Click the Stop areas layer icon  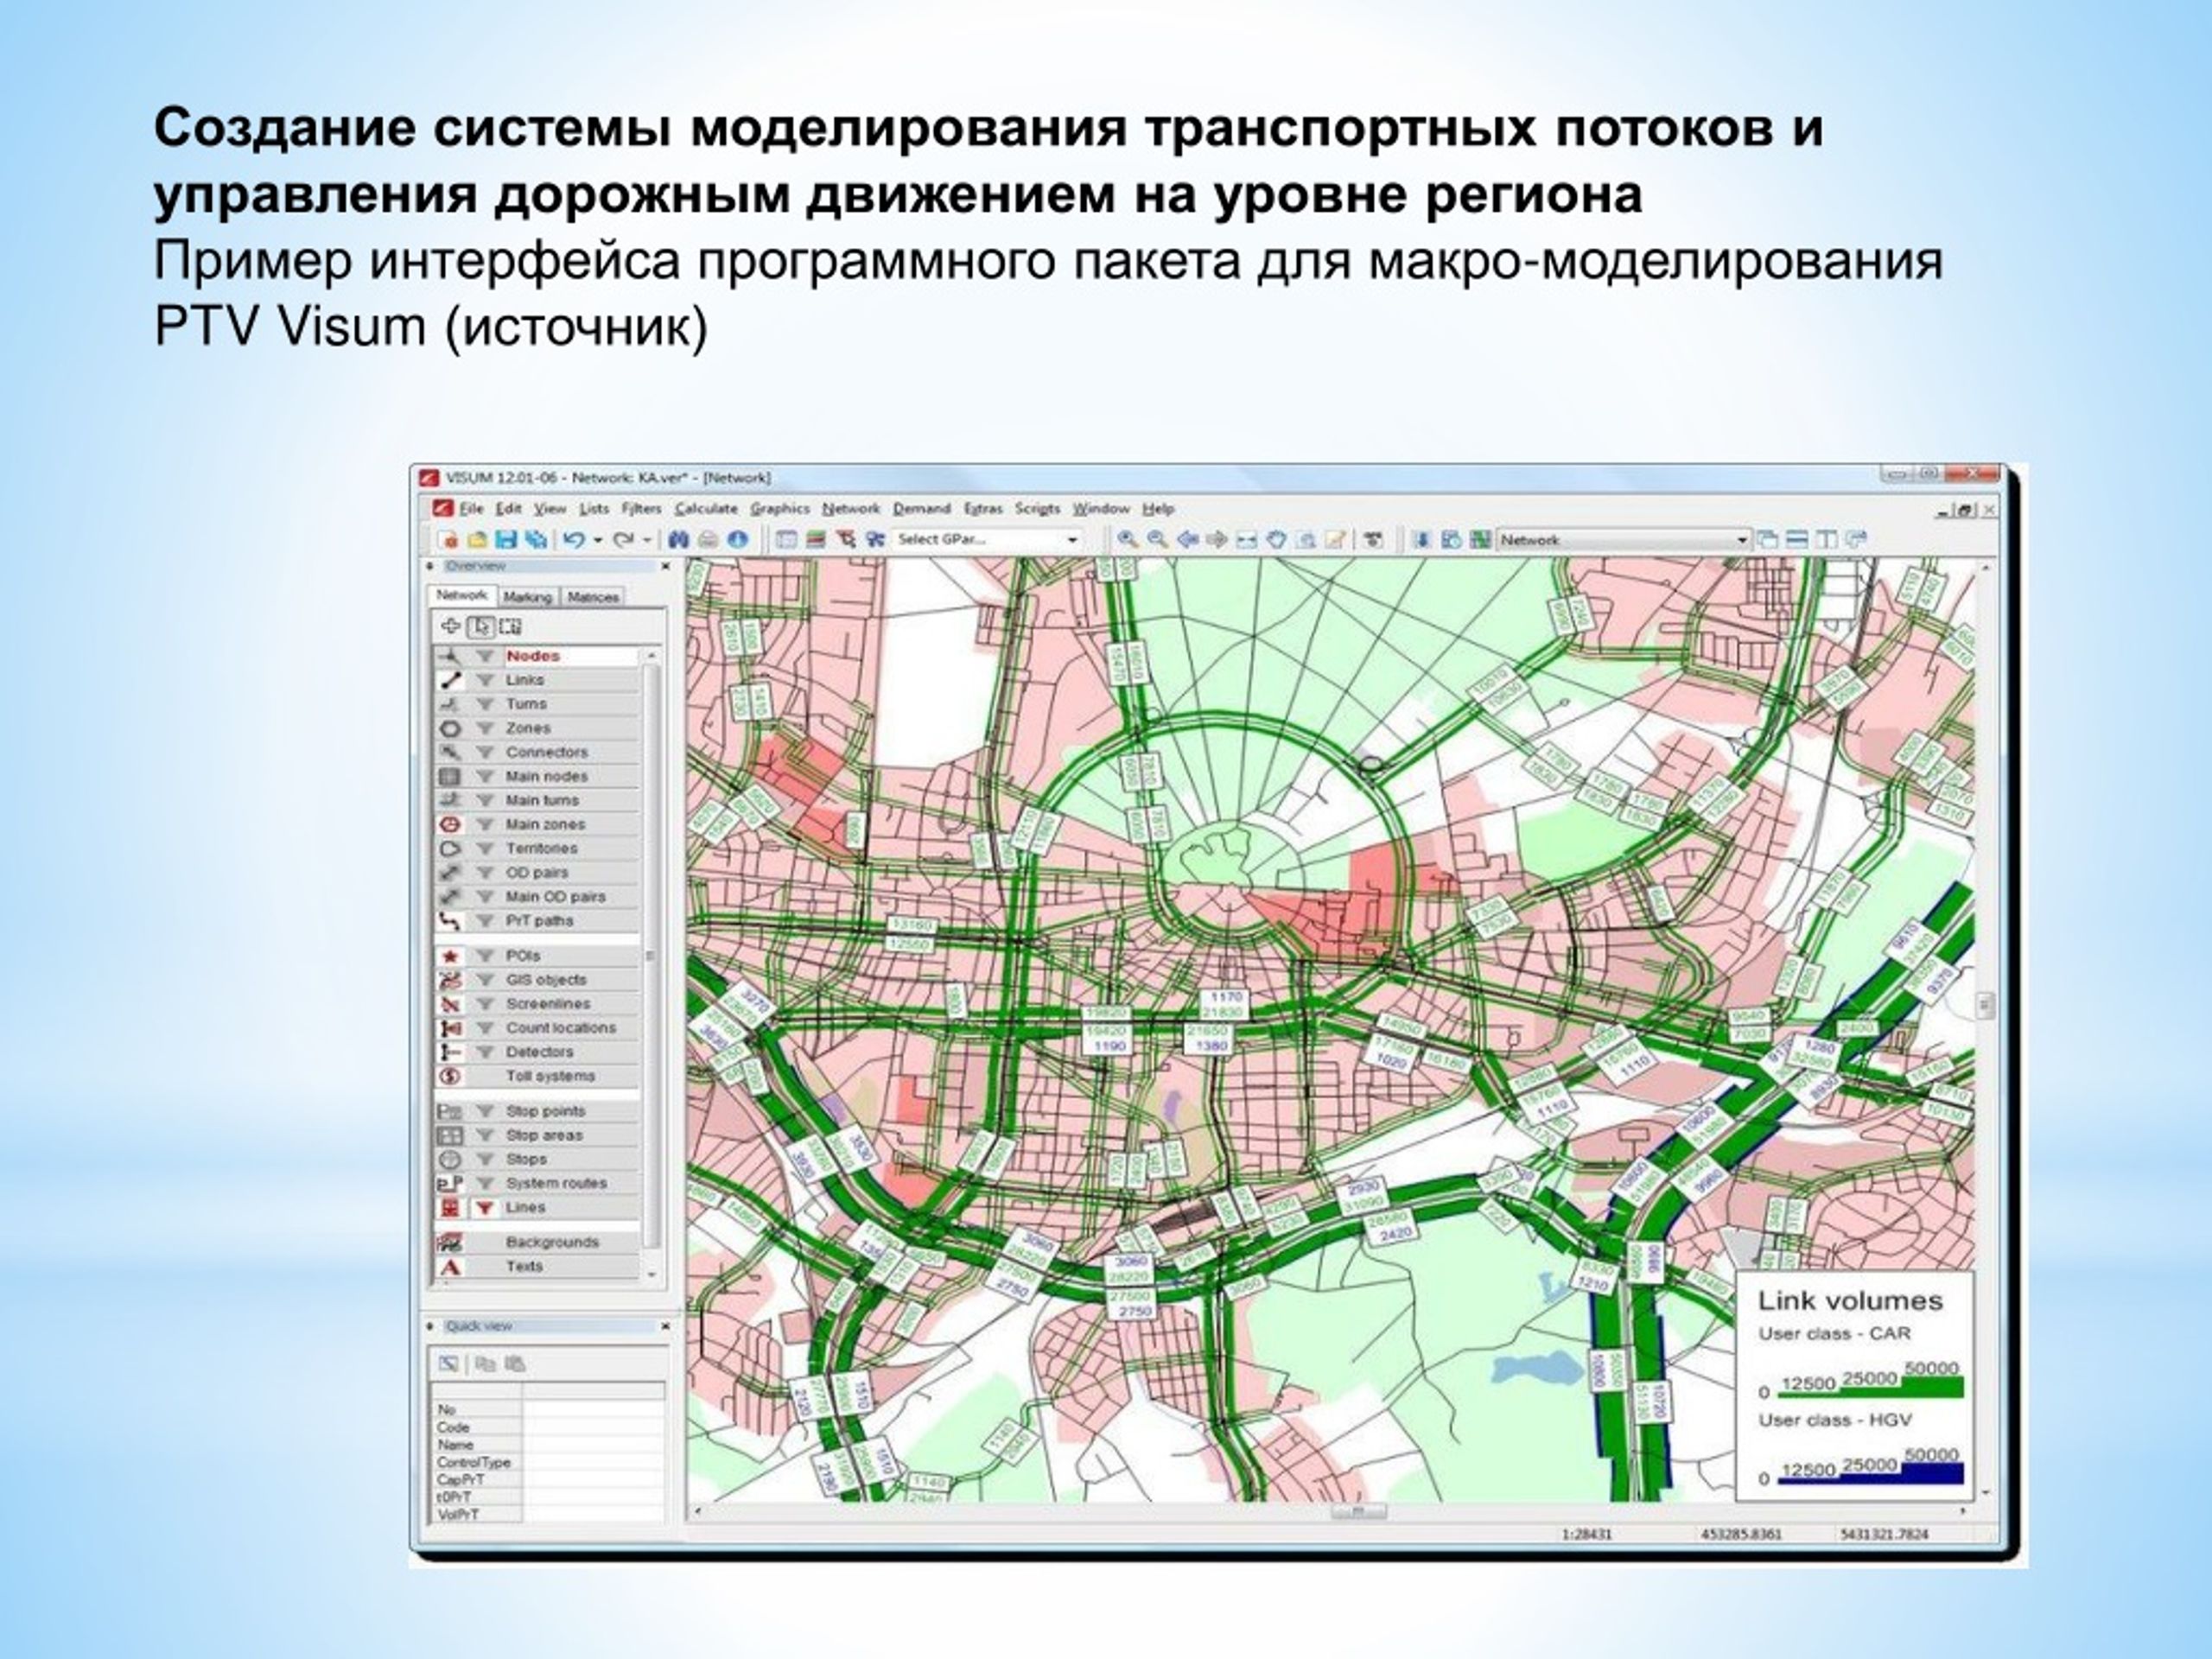[451, 1135]
